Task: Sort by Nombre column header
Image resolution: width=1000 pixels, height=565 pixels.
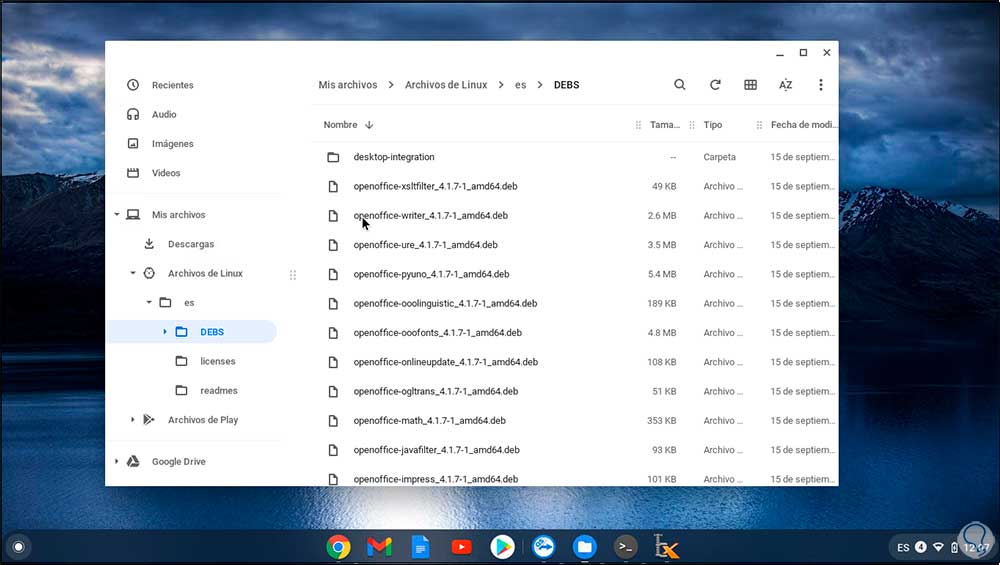Action: tap(340, 125)
